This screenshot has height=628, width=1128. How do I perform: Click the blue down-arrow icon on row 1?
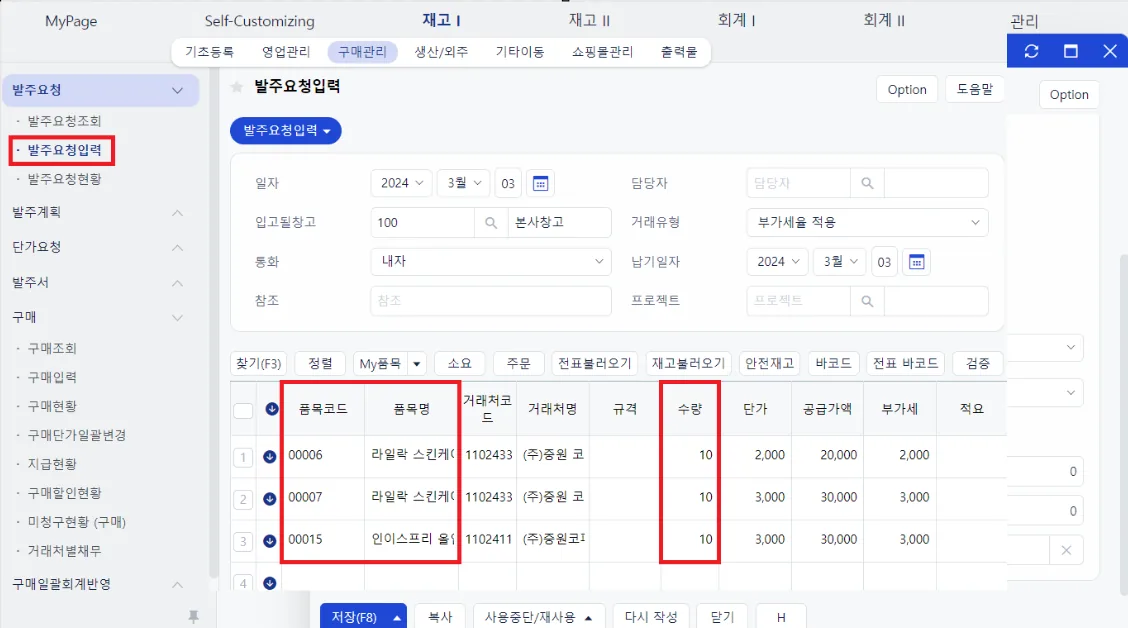[x=270, y=456]
